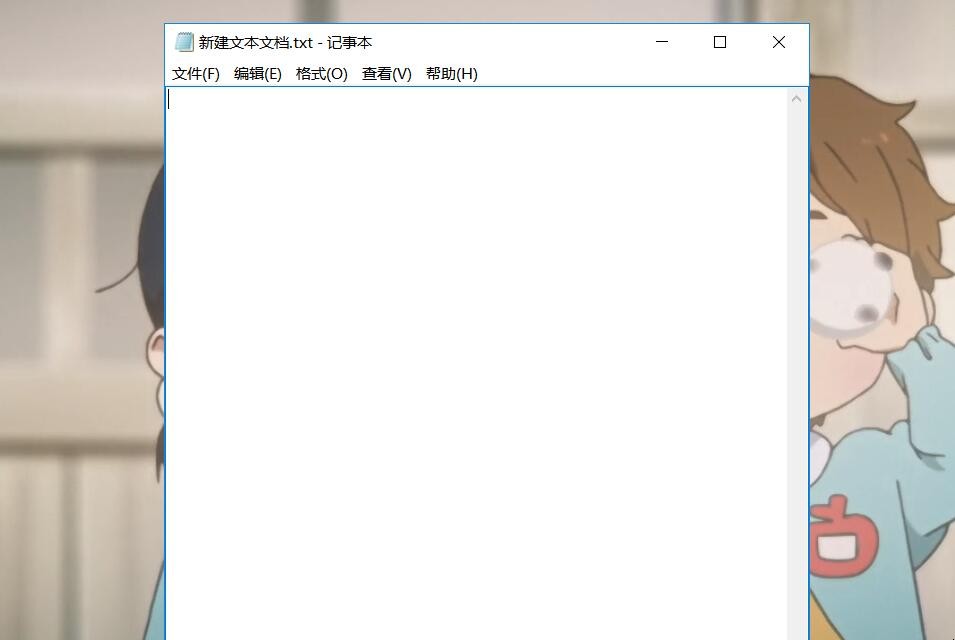The height and width of the screenshot is (640, 955).
Task: Open the 格式(O) menu
Action: pos(321,74)
